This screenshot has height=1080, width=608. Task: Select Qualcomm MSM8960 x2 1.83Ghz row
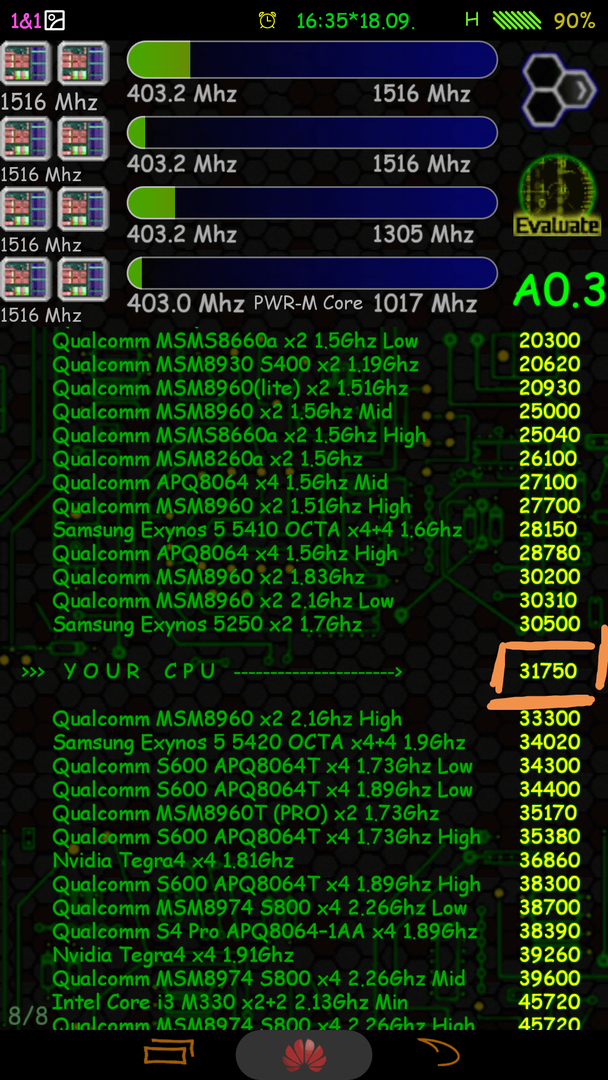click(x=317, y=576)
